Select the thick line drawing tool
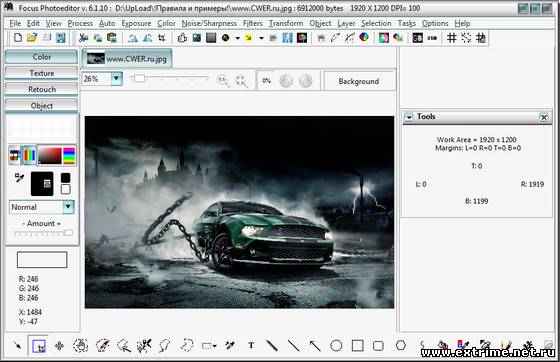The height and width of the screenshot is (362, 560). [272, 345]
